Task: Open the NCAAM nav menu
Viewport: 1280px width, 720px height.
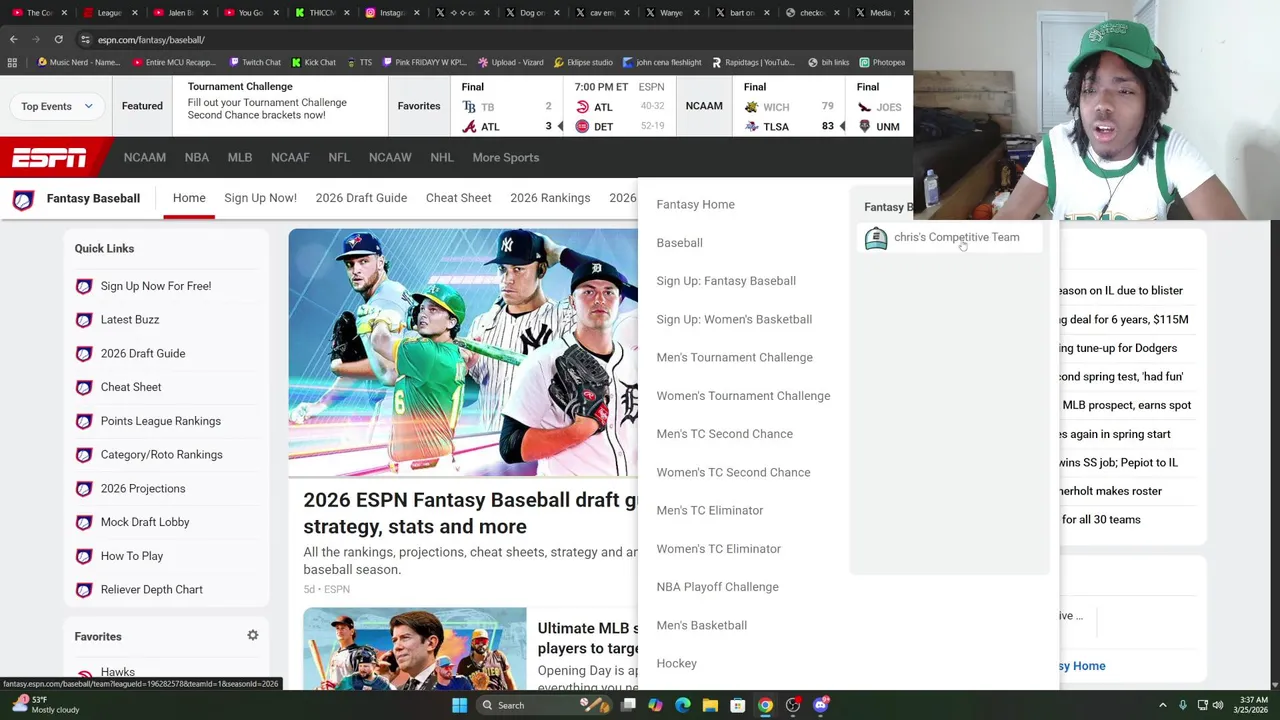Action: coord(145,158)
